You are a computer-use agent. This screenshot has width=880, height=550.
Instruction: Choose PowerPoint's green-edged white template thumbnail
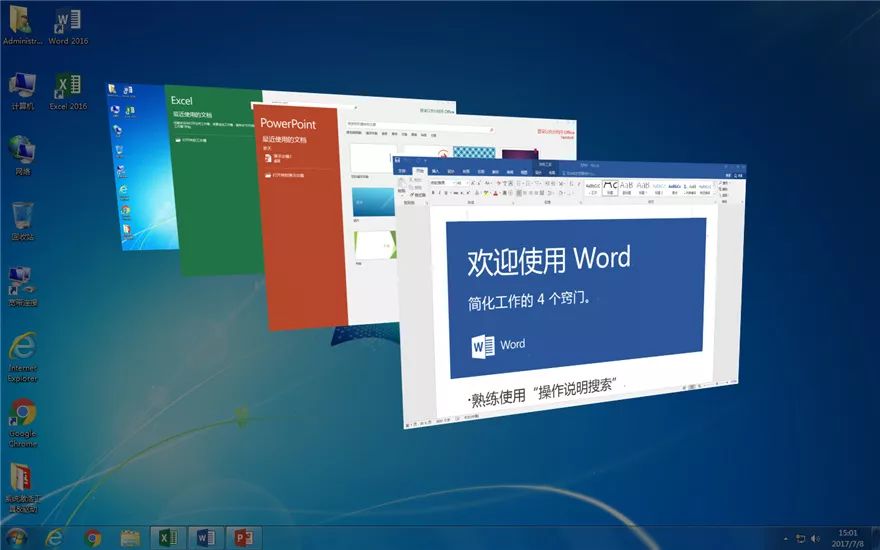375,245
